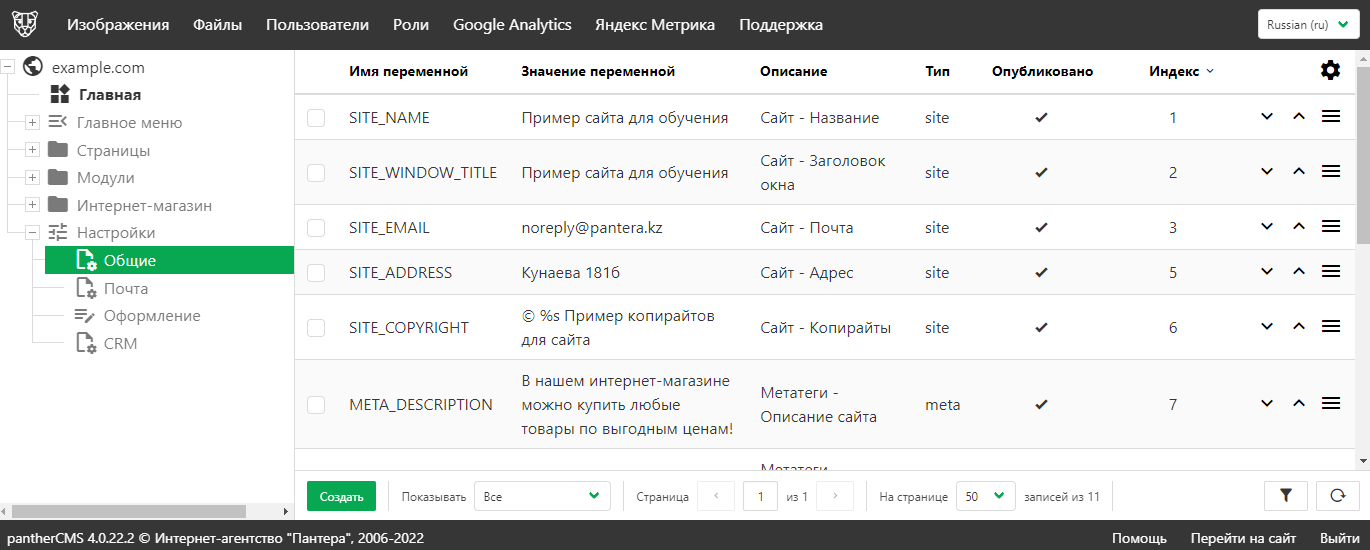Click the Перейти на сайт link
The width and height of the screenshot is (1370, 550).
pos(1243,538)
